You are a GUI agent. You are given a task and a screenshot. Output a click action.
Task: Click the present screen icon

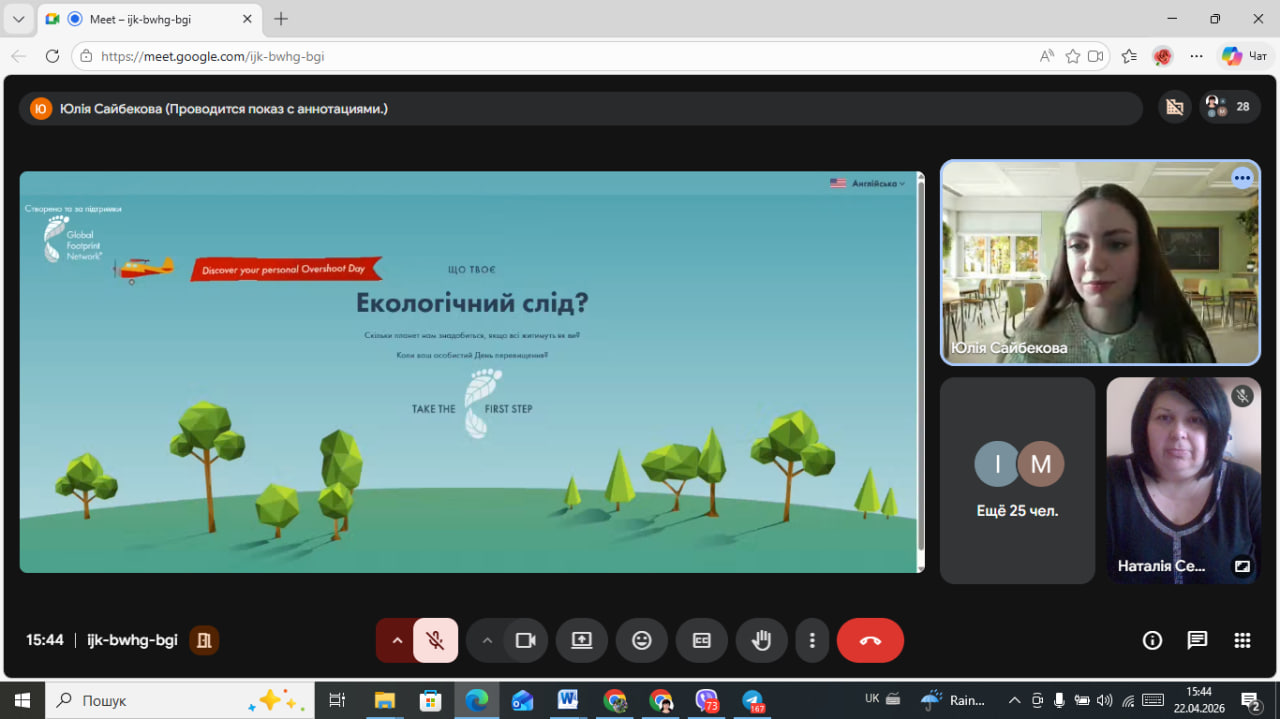pos(582,641)
